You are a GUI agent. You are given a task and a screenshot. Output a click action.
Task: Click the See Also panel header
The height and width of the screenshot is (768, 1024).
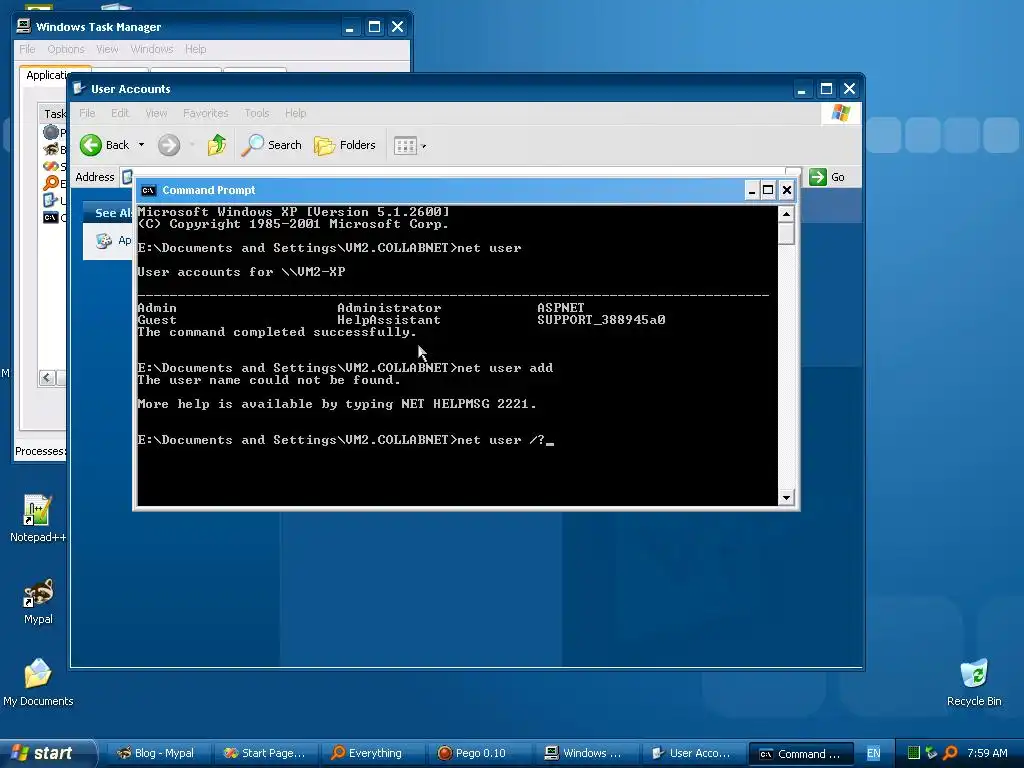(x=108, y=213)
